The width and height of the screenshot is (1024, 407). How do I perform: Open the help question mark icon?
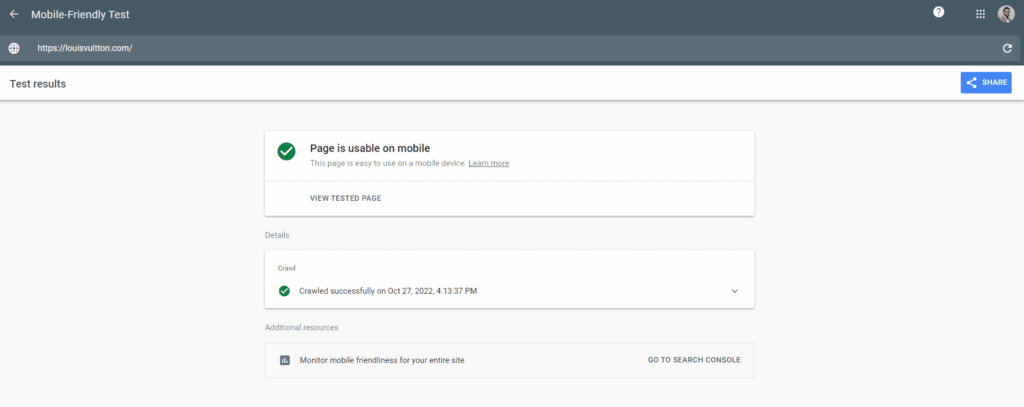tap(938, 12)
